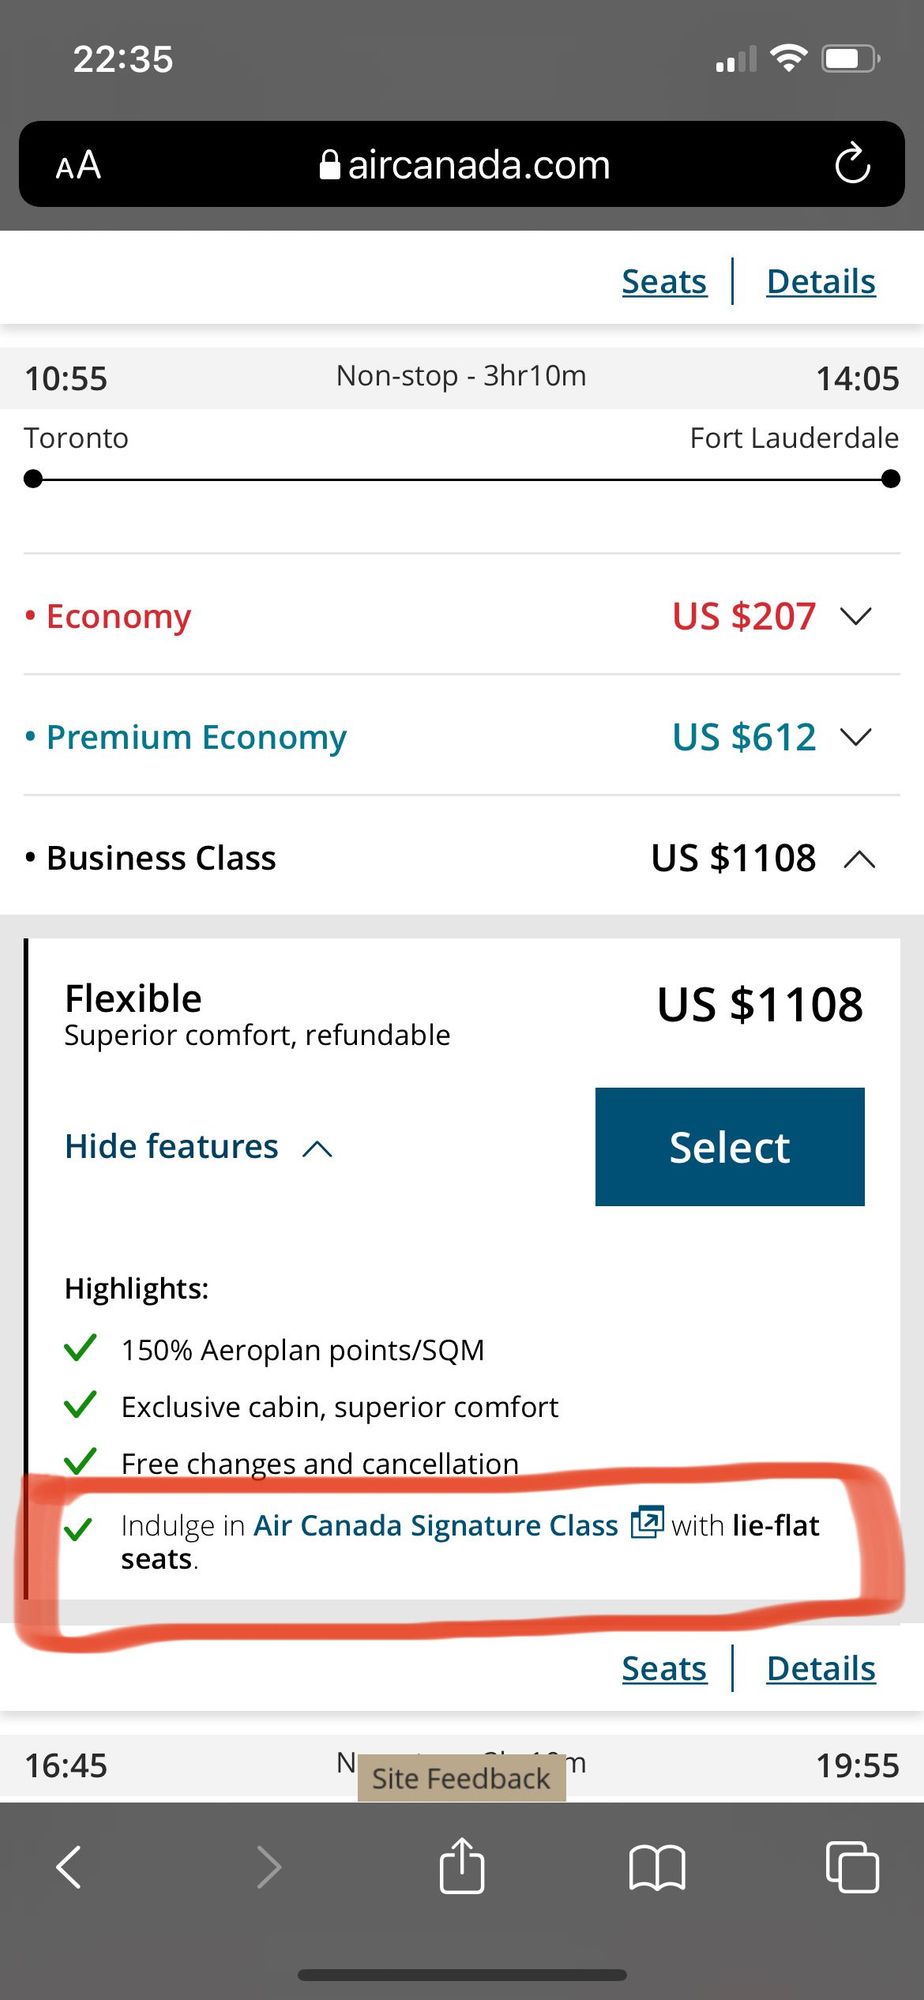This screenshot has height=2000, width=924.
Task: Open the Site Feedback tab
Action: 461,1778
